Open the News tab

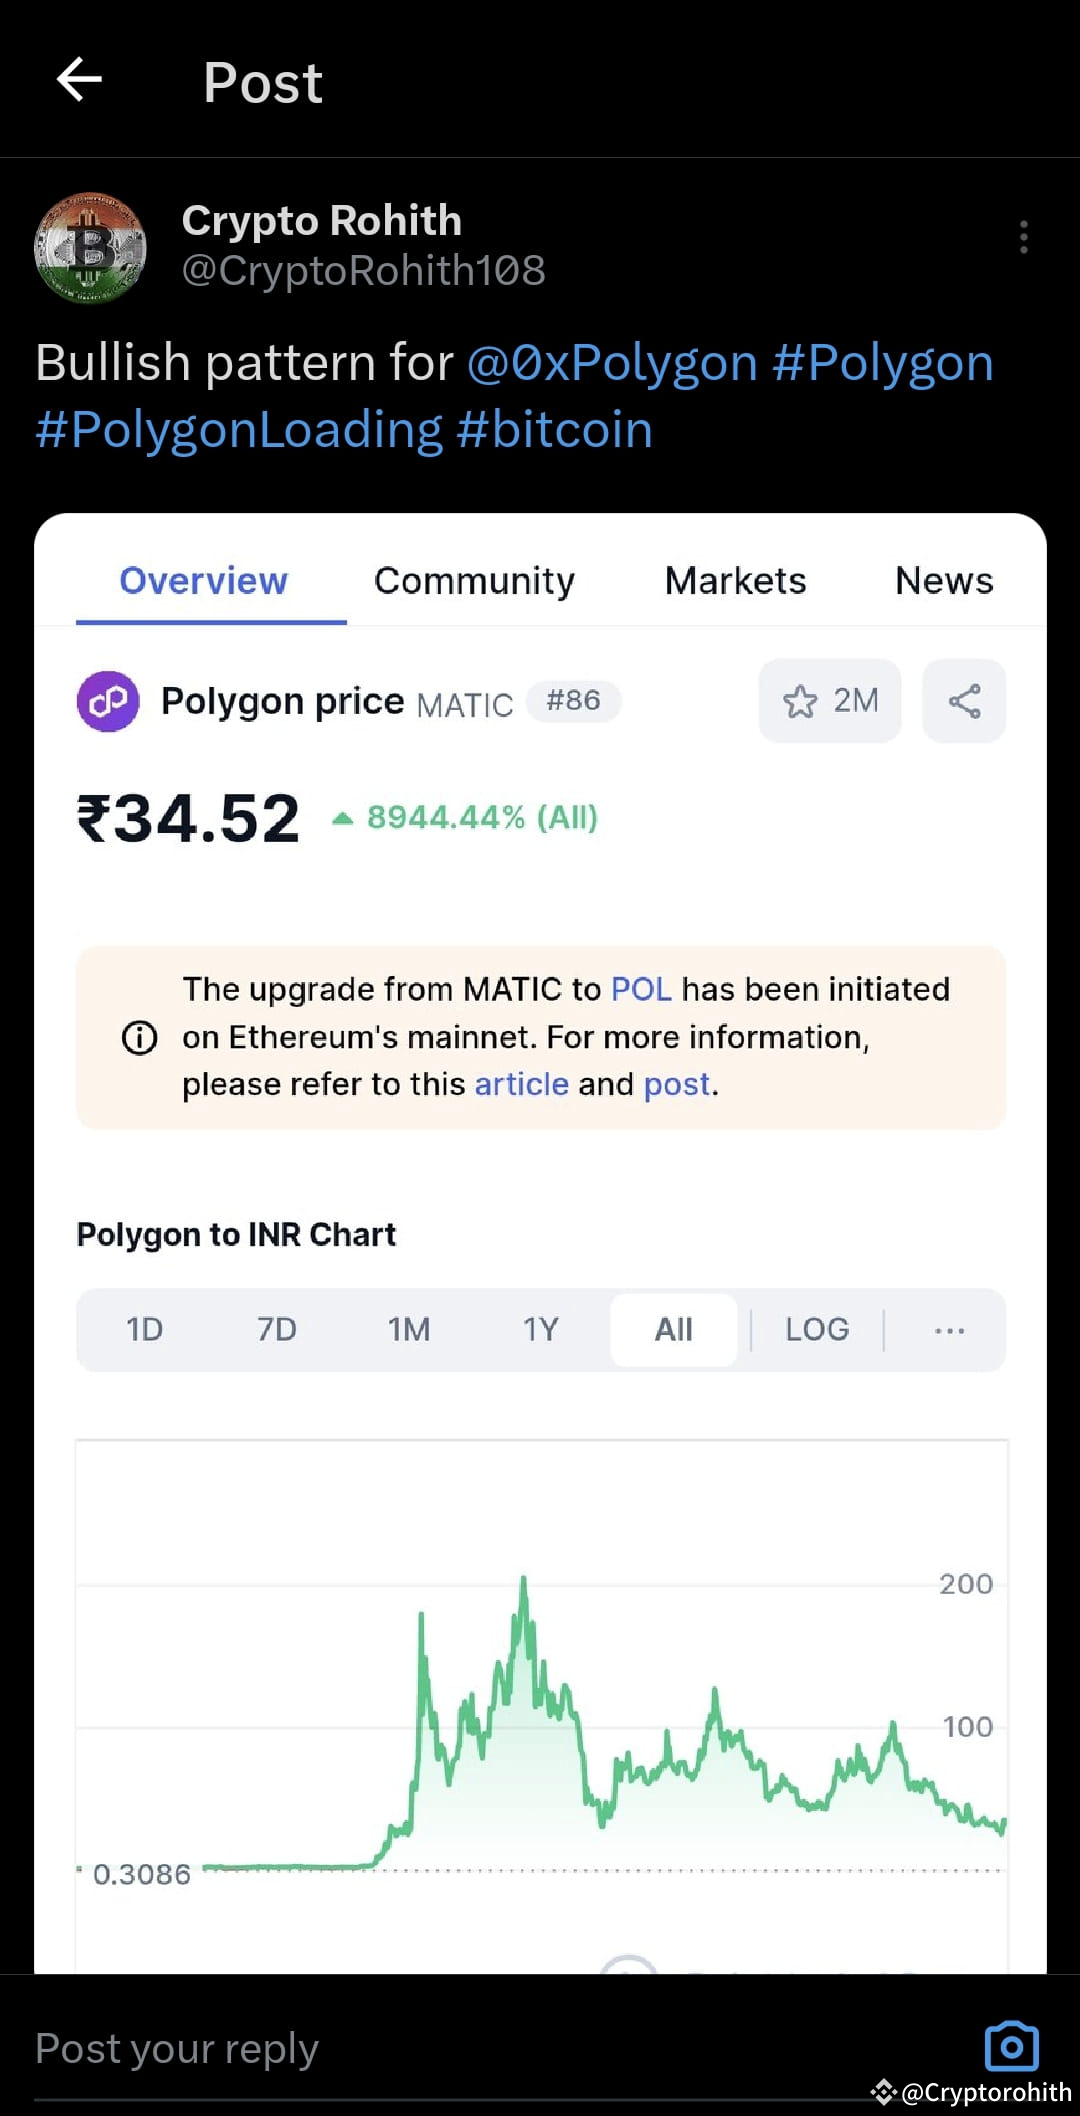pos(943,580)
